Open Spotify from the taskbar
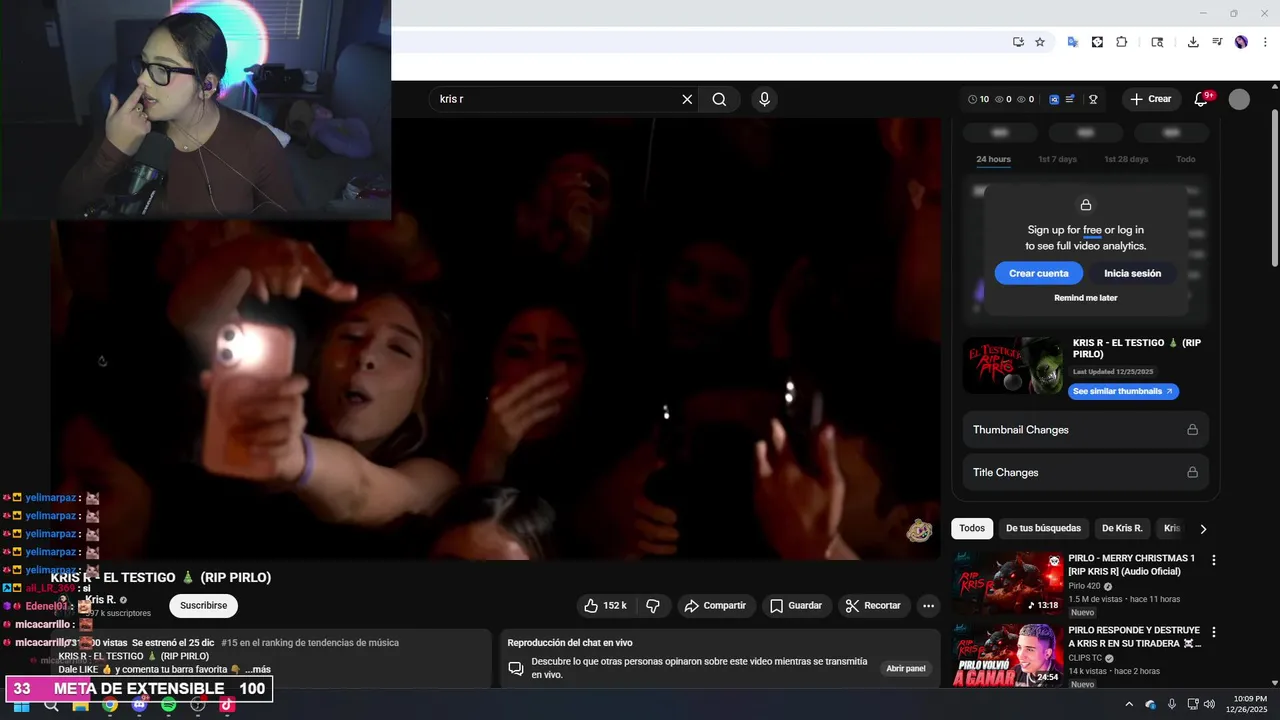Screen dimensions: 1280x720 point(169,705)
